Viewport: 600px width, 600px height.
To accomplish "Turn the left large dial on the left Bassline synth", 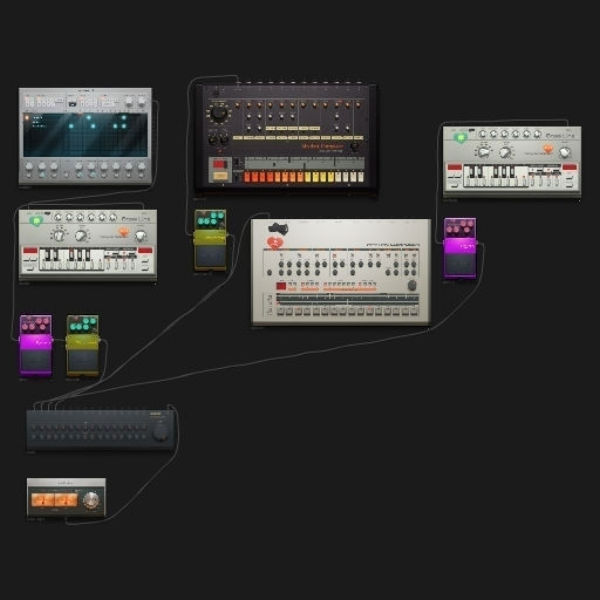I will click(59, 235).
